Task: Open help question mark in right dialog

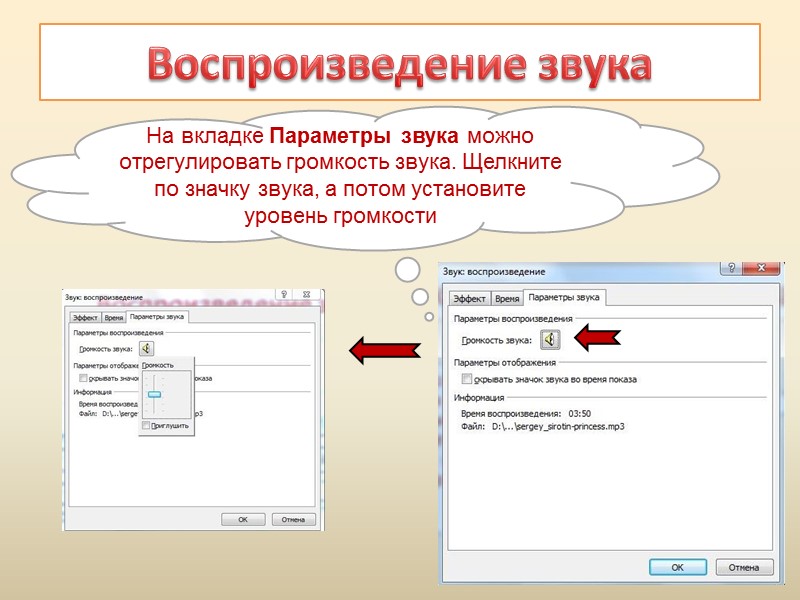Action: 731,268
